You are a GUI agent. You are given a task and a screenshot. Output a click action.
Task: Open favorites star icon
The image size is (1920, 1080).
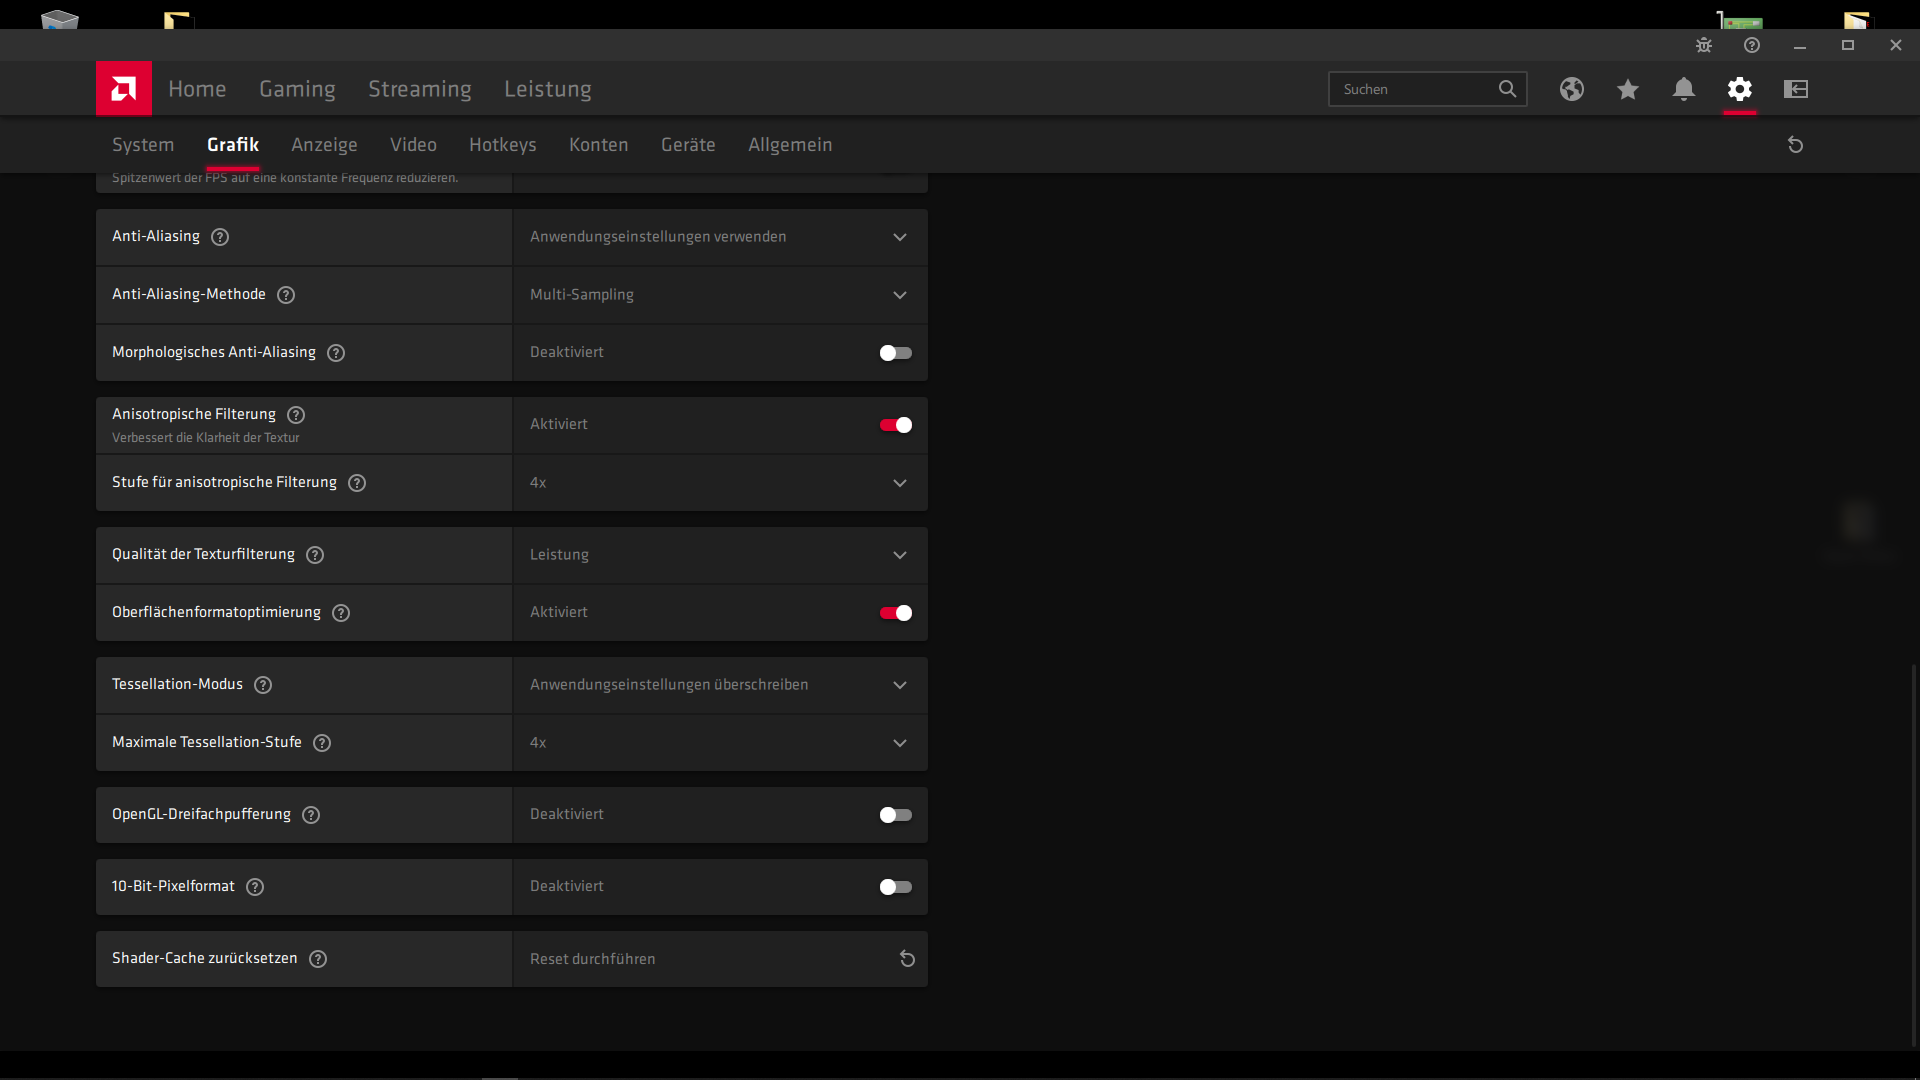point(1627,89)
